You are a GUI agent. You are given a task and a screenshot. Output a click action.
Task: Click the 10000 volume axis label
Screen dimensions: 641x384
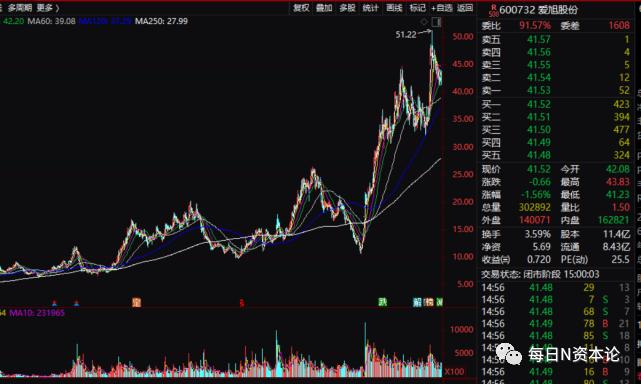tap(462, 330)
